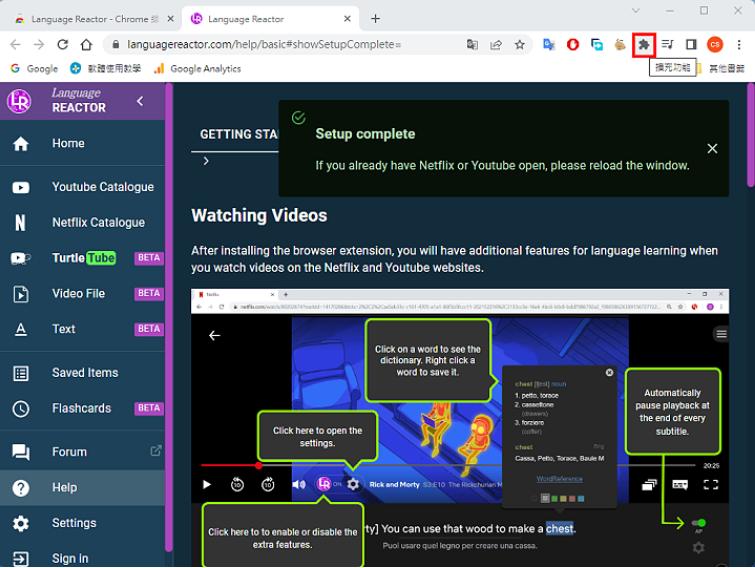This screenshot has width=755, height=568.
Task: Close the active Language Reactor tab
Action: pos(348,19)
